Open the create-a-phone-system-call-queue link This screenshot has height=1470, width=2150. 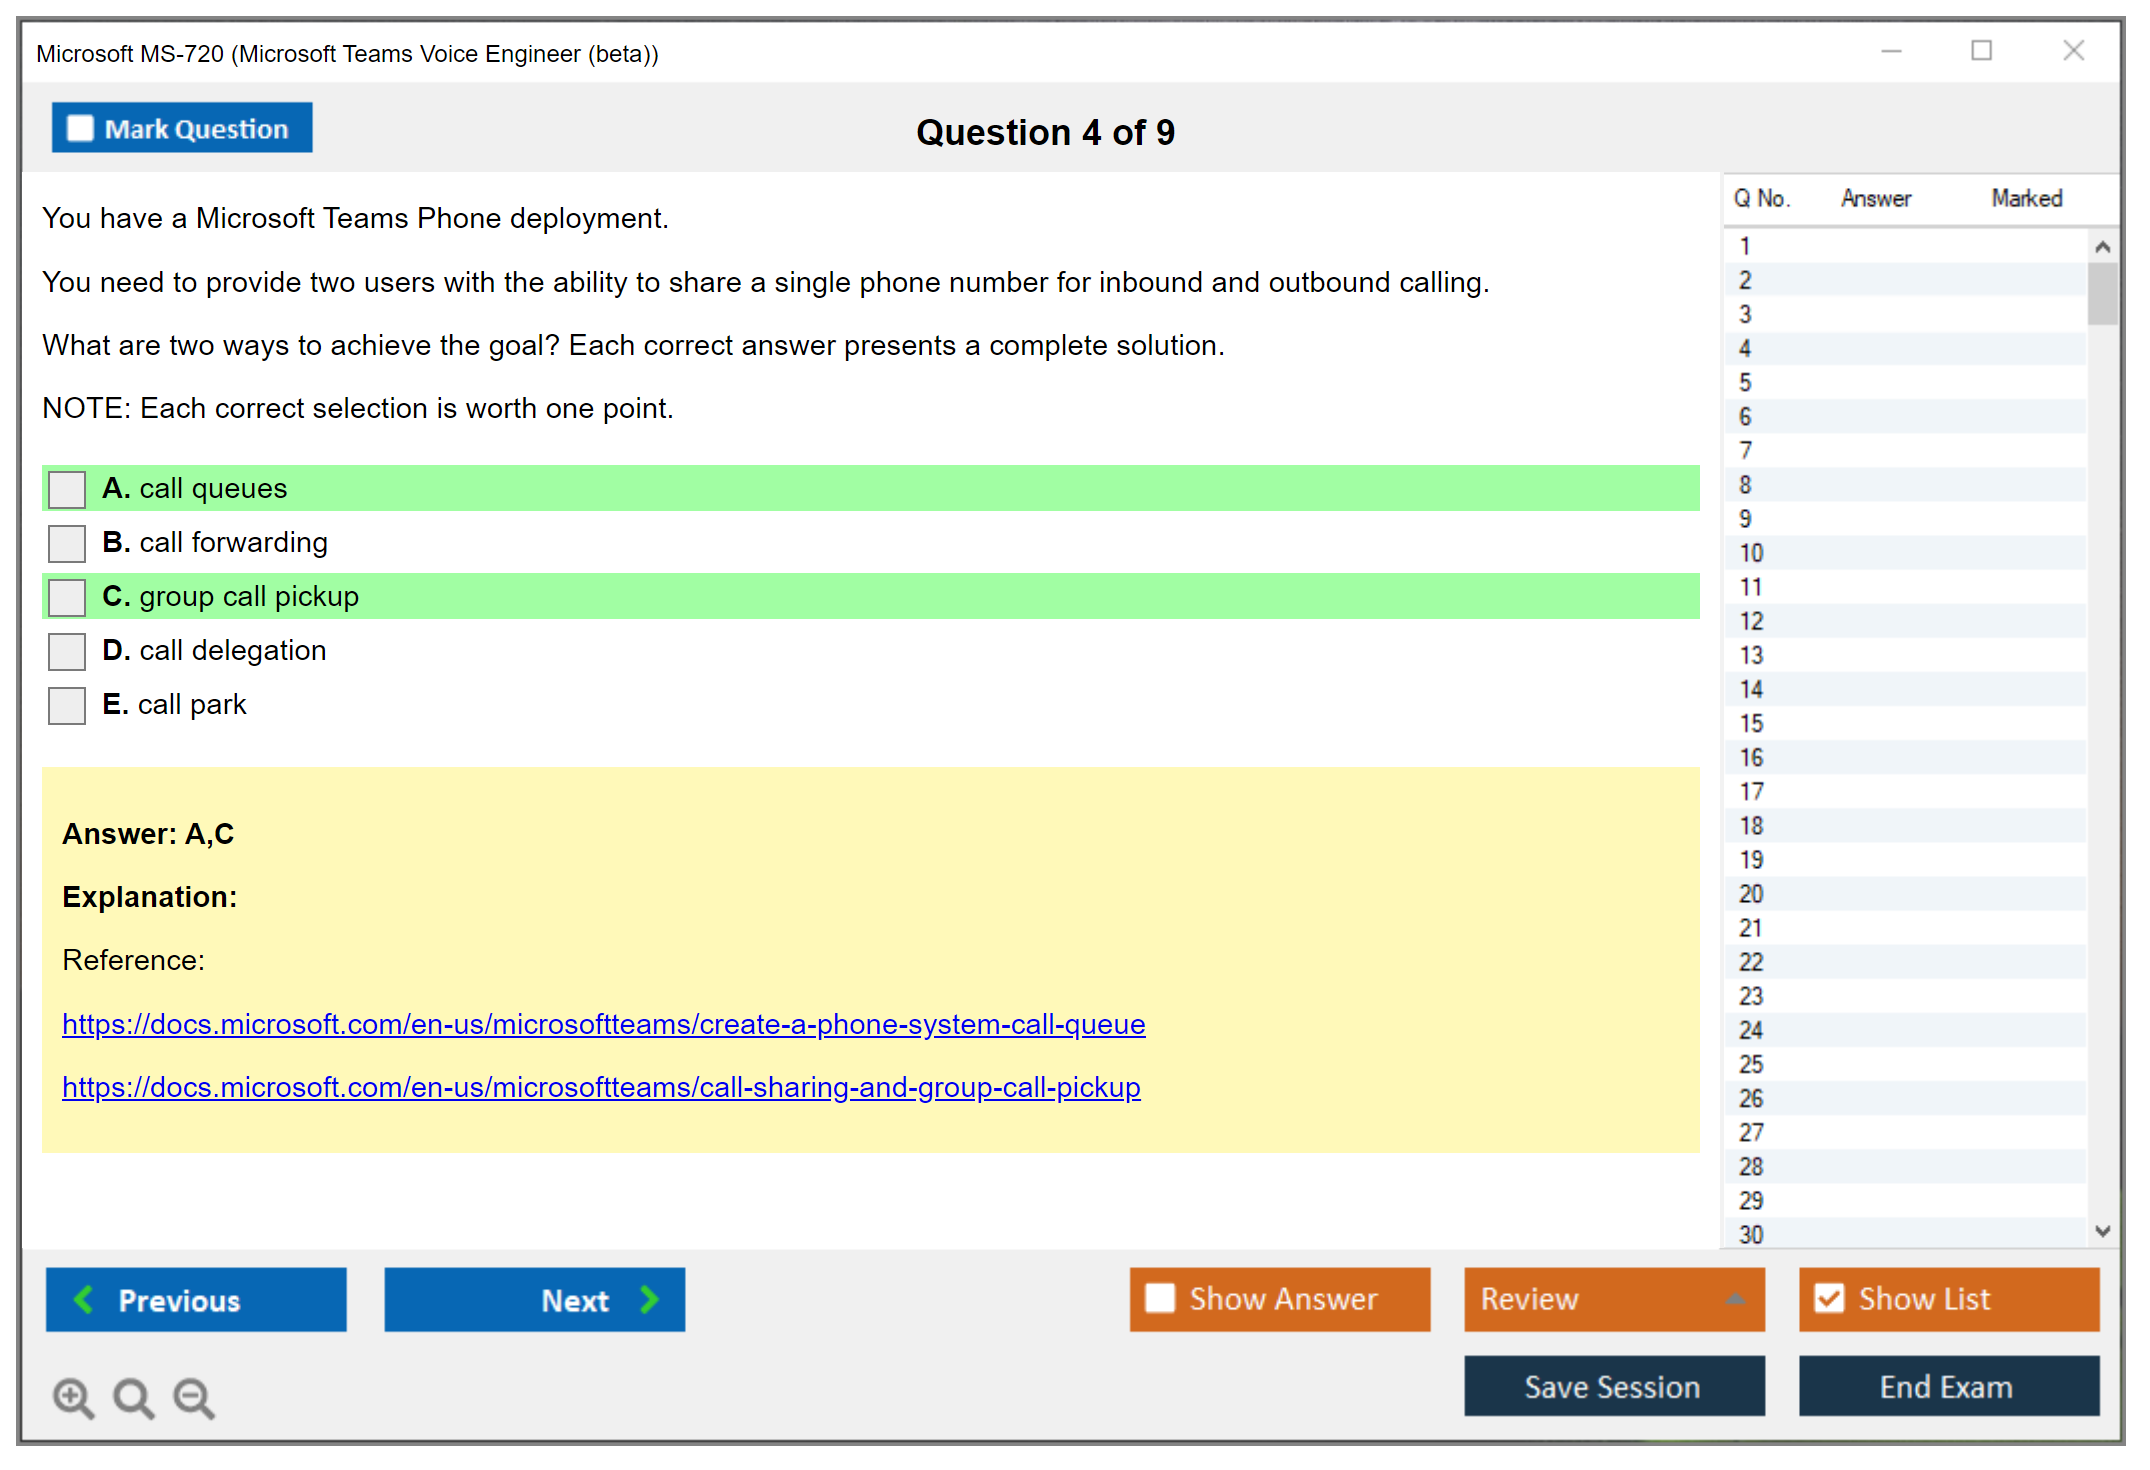click(x=603, y=1024)
